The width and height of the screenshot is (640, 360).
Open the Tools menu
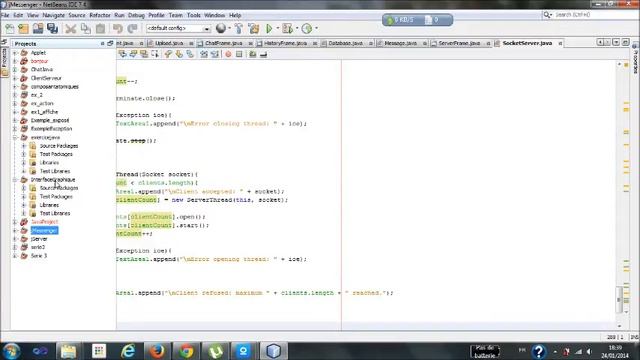pos(194,15)
